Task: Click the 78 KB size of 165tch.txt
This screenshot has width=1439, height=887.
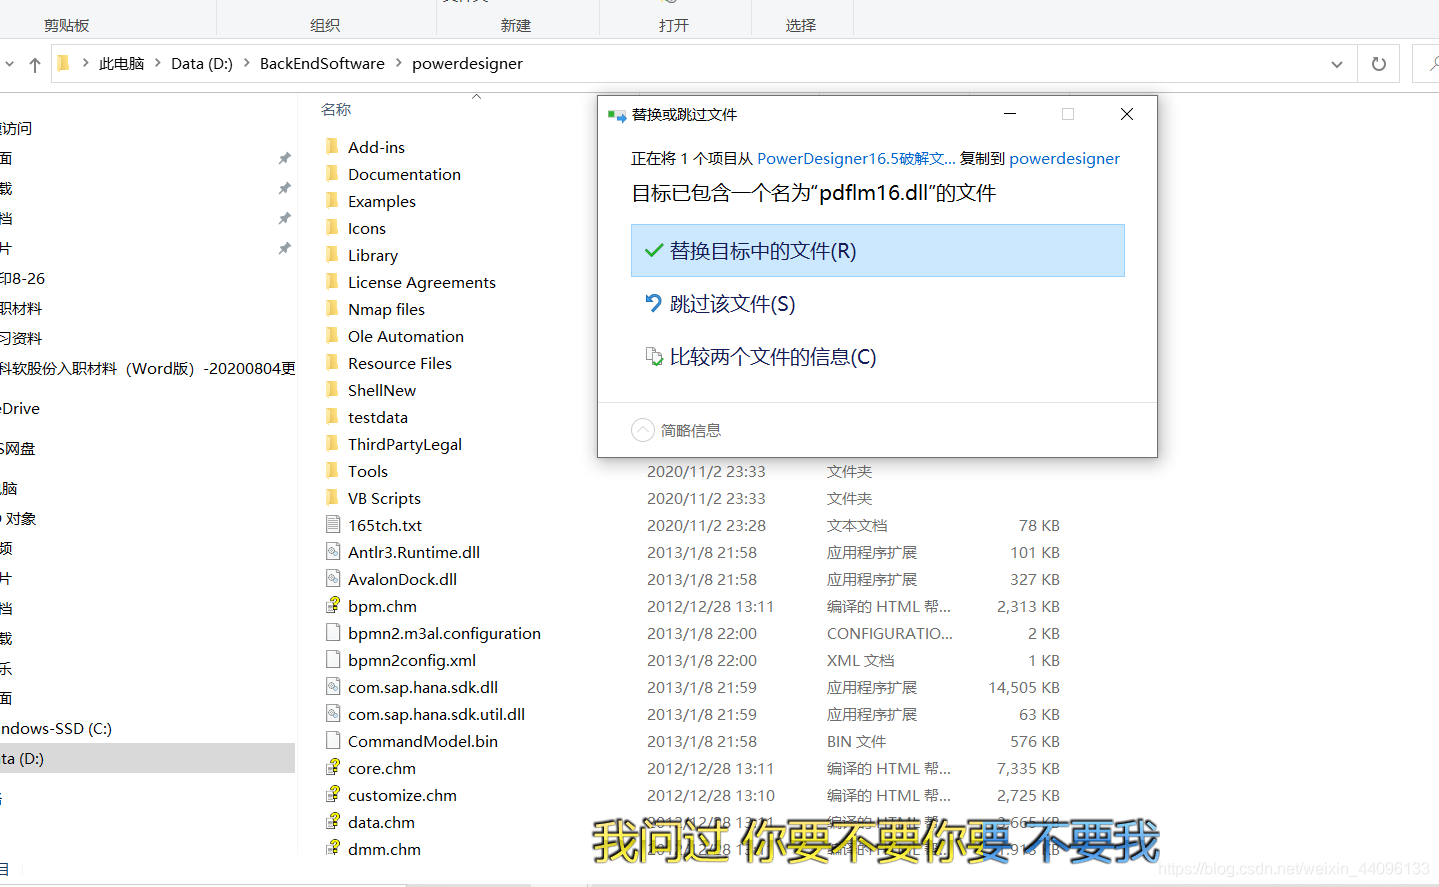Action: click(x=1039, y=525)
